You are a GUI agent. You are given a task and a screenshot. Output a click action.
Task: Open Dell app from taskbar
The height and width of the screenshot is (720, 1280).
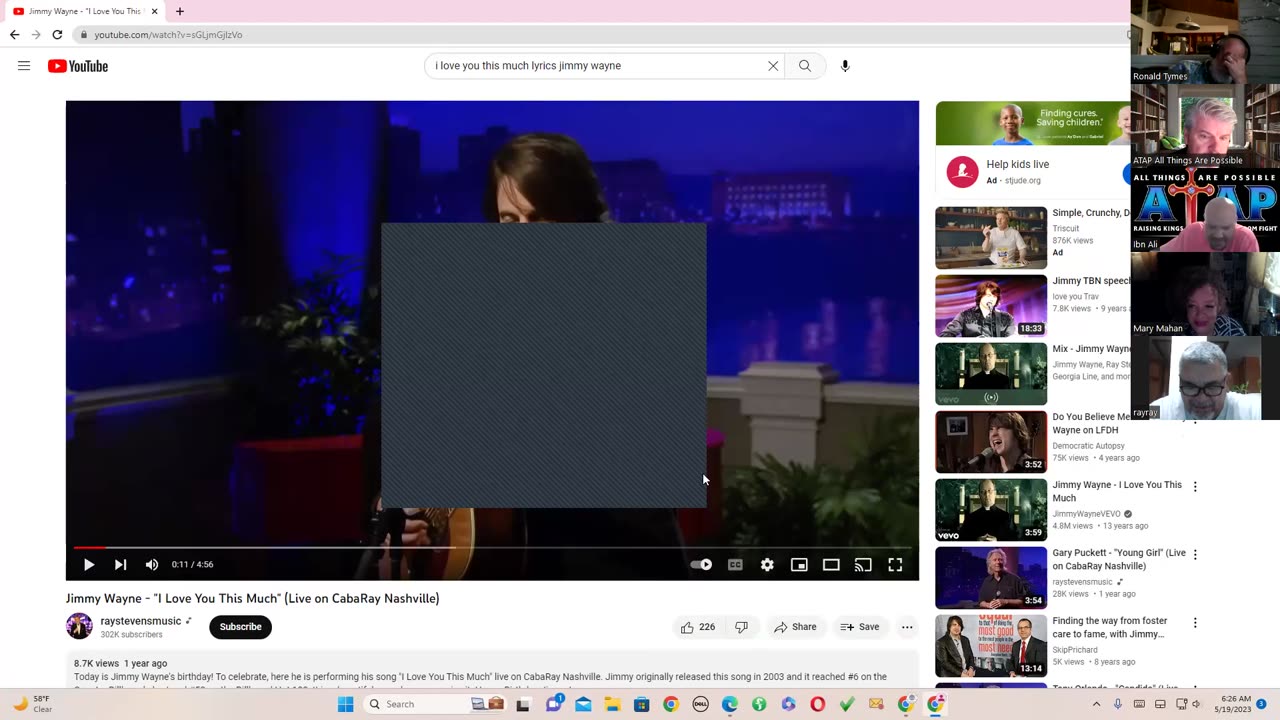700,704
